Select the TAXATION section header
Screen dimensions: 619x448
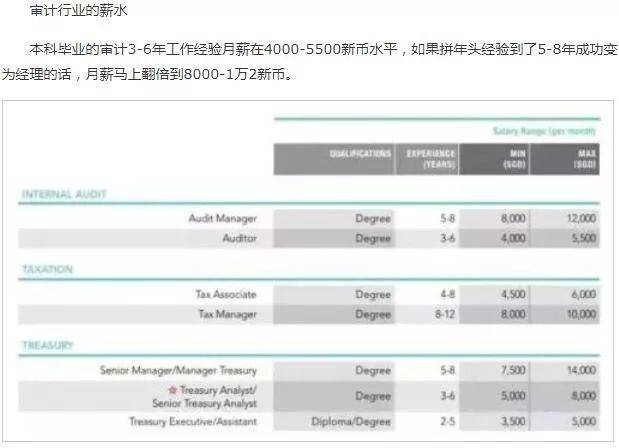(49, 270)
